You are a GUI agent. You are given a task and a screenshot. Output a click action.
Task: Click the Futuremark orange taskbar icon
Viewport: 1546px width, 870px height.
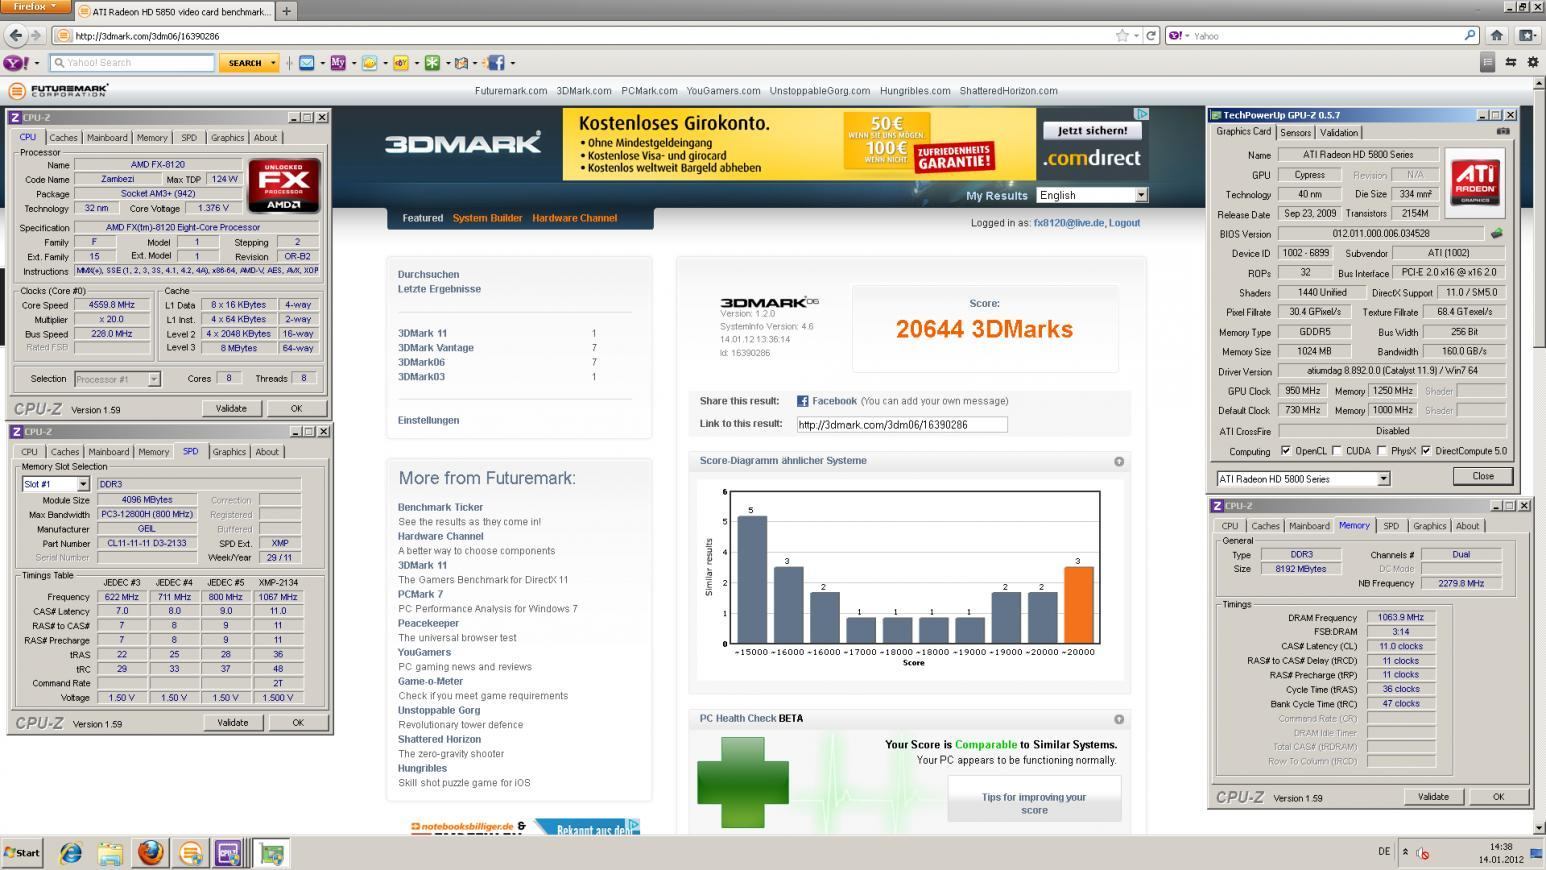point(190,853)
